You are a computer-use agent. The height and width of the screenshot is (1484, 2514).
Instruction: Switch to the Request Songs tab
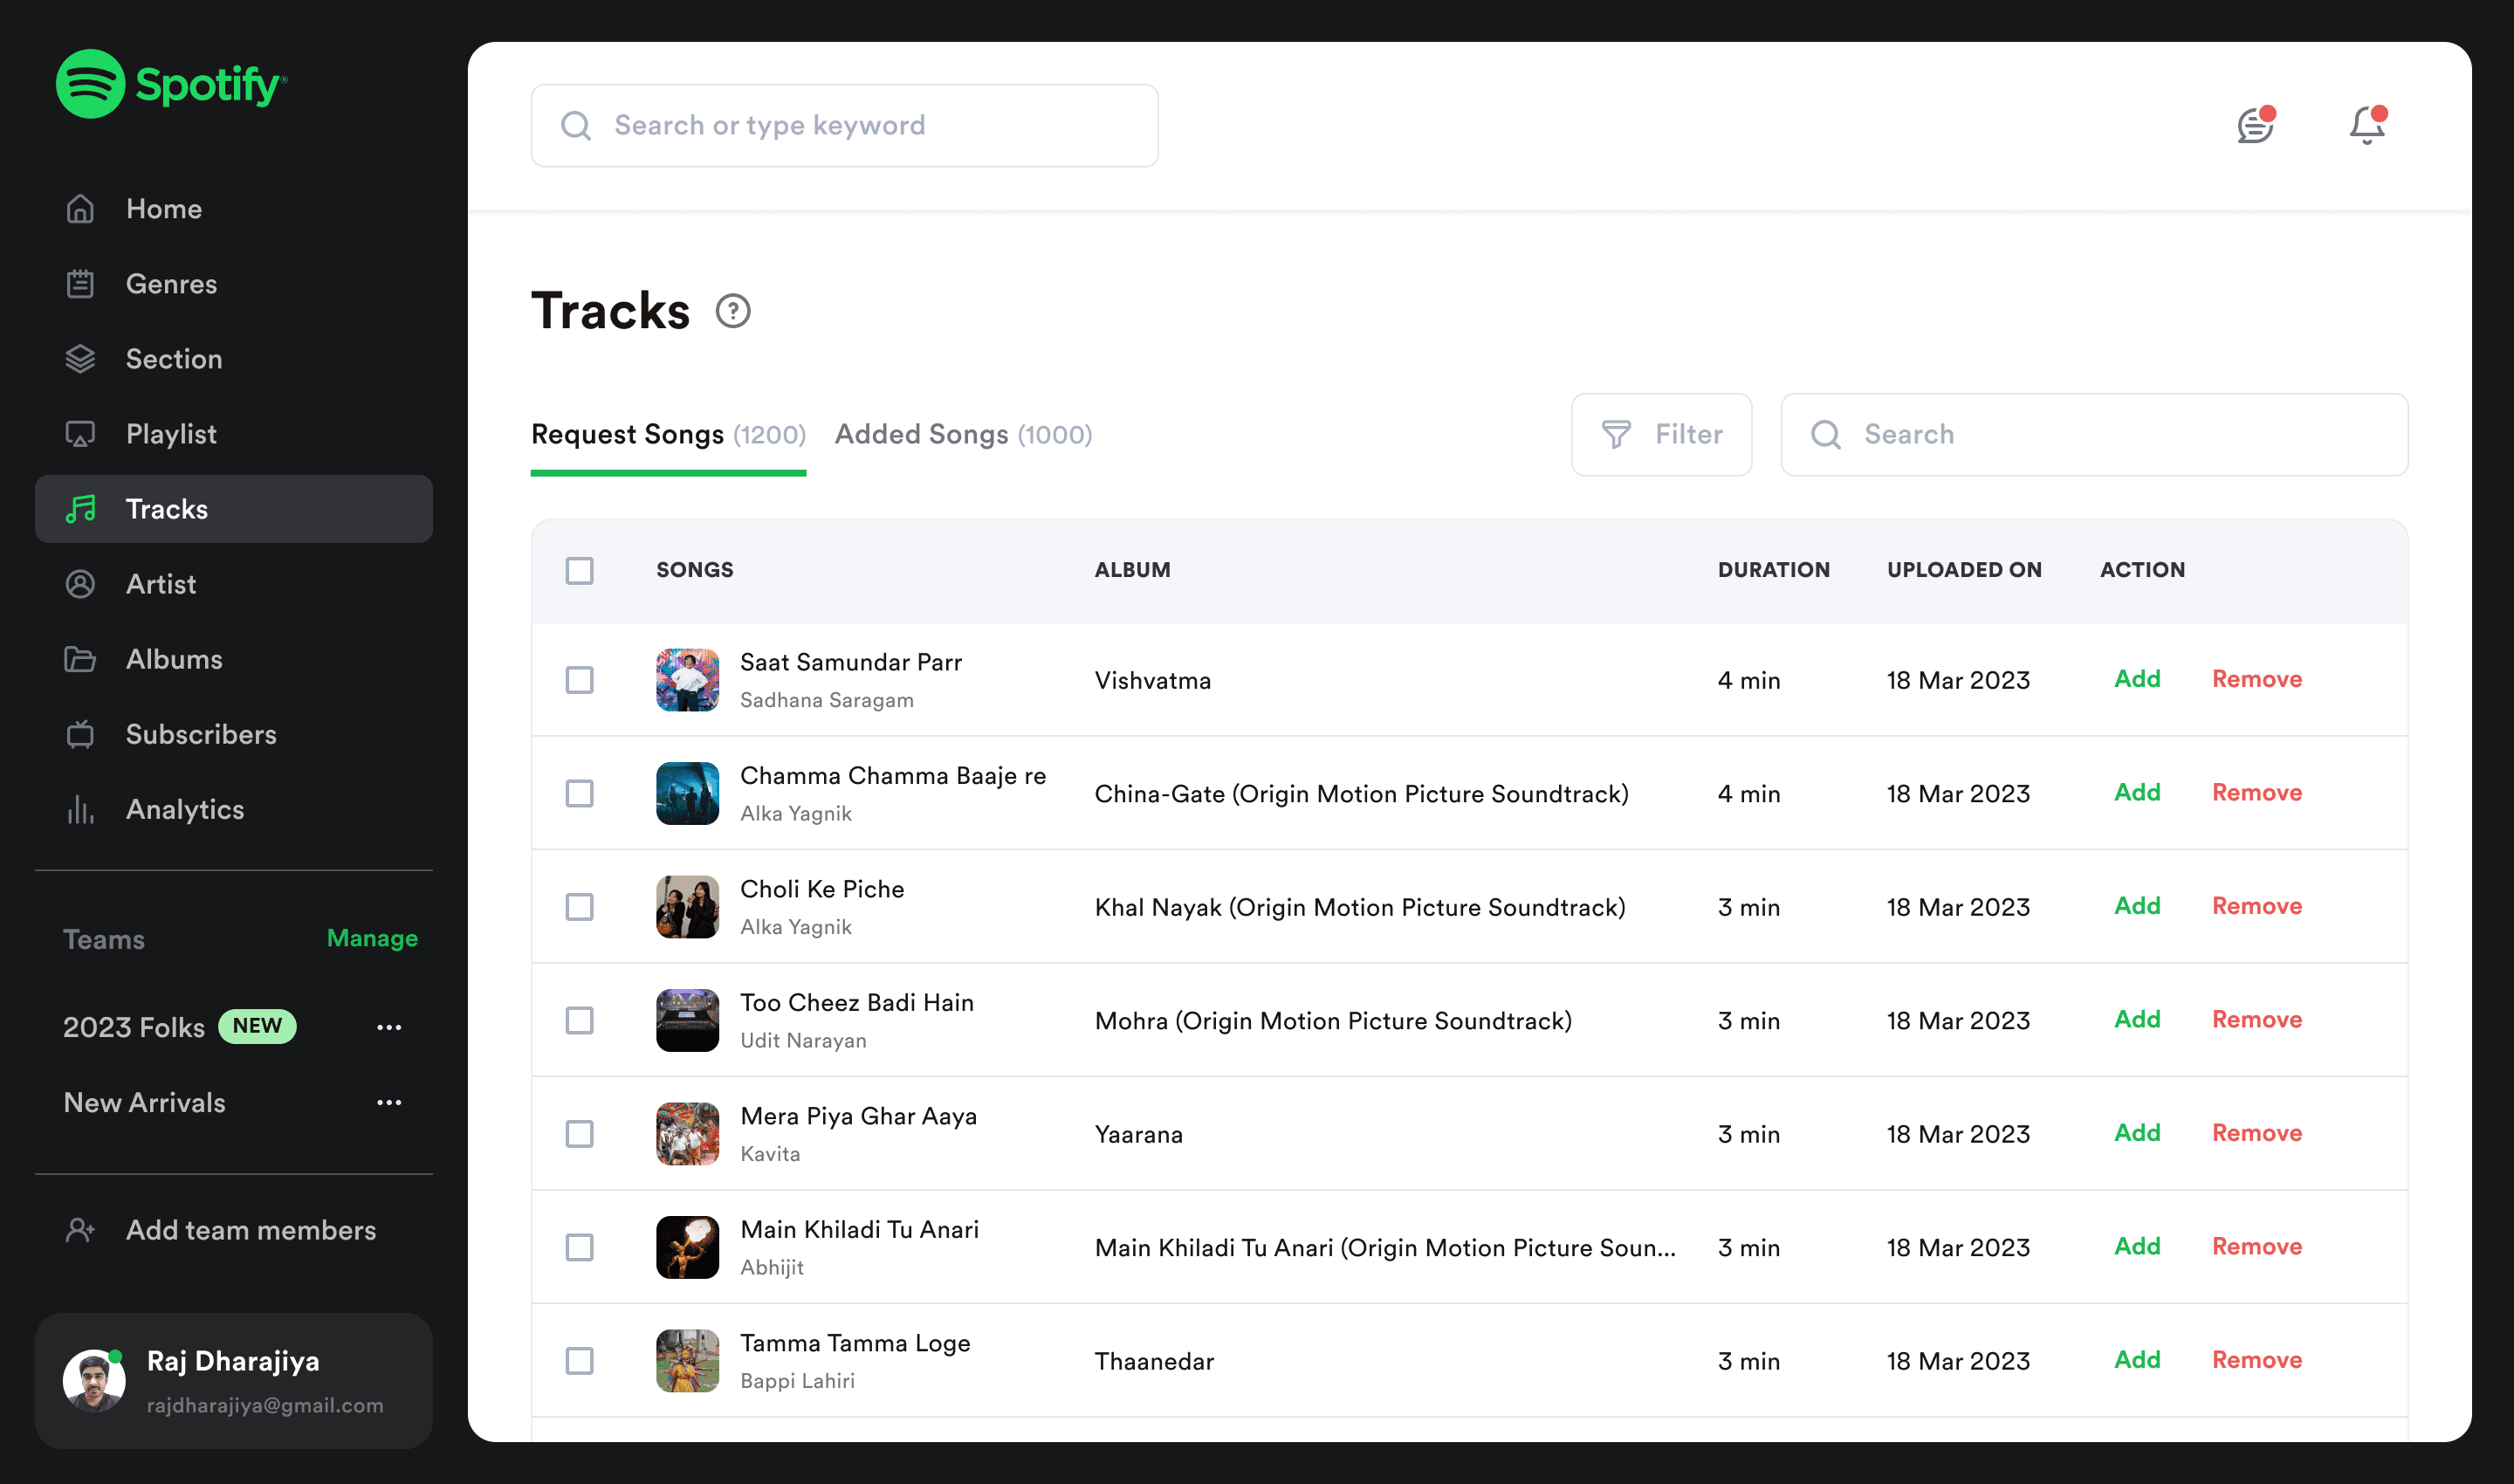tap(668, 435)
